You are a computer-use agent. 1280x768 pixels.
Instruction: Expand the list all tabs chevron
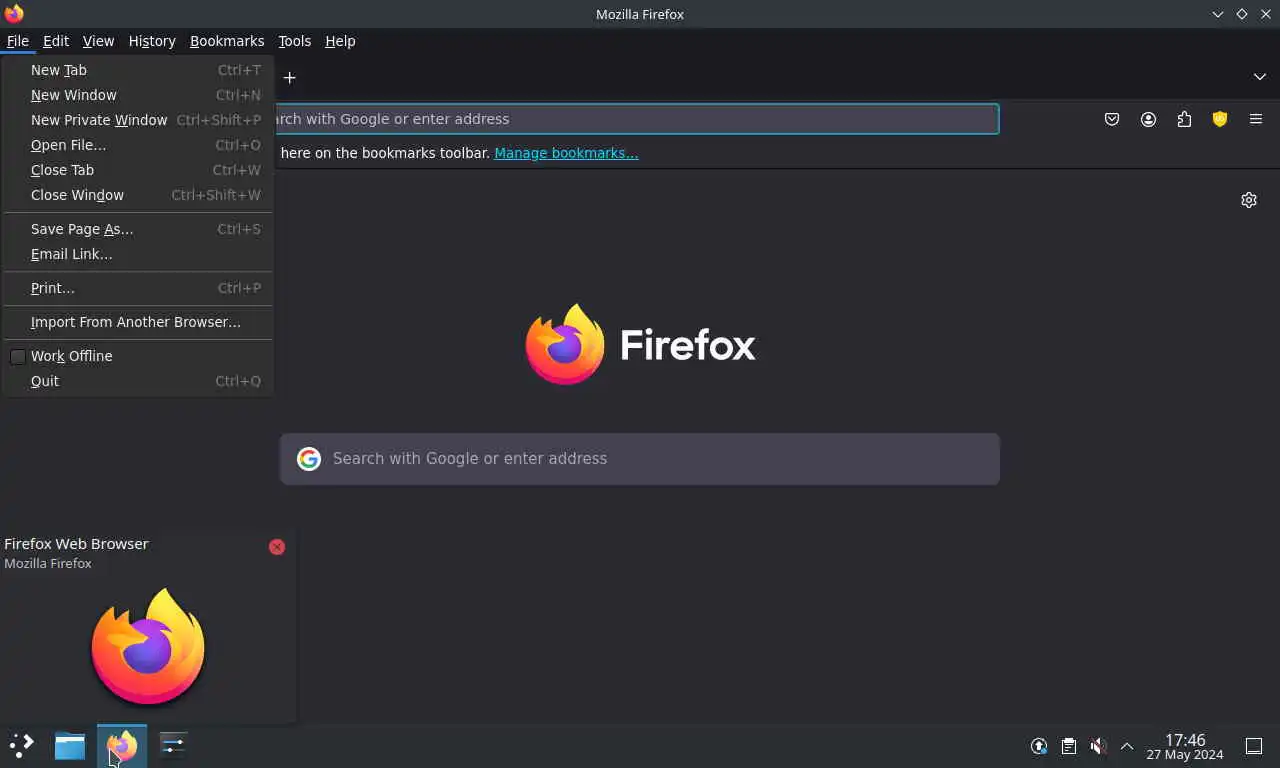(1260, 77)
